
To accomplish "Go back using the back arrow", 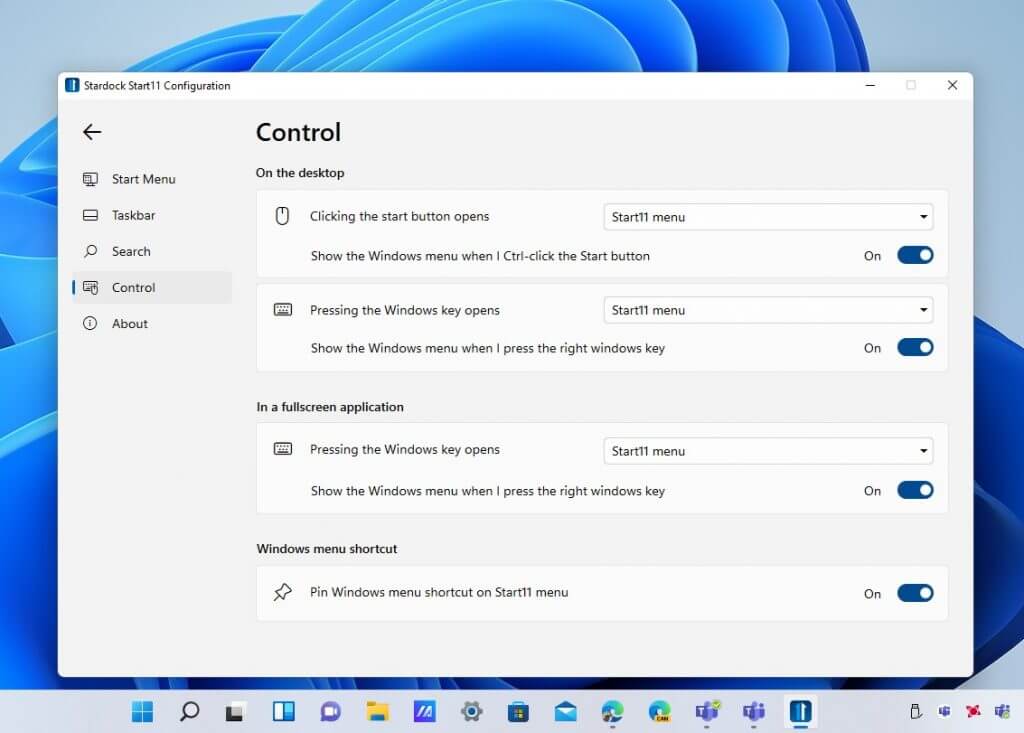I will pyautogui.click(x=92, y=132).
